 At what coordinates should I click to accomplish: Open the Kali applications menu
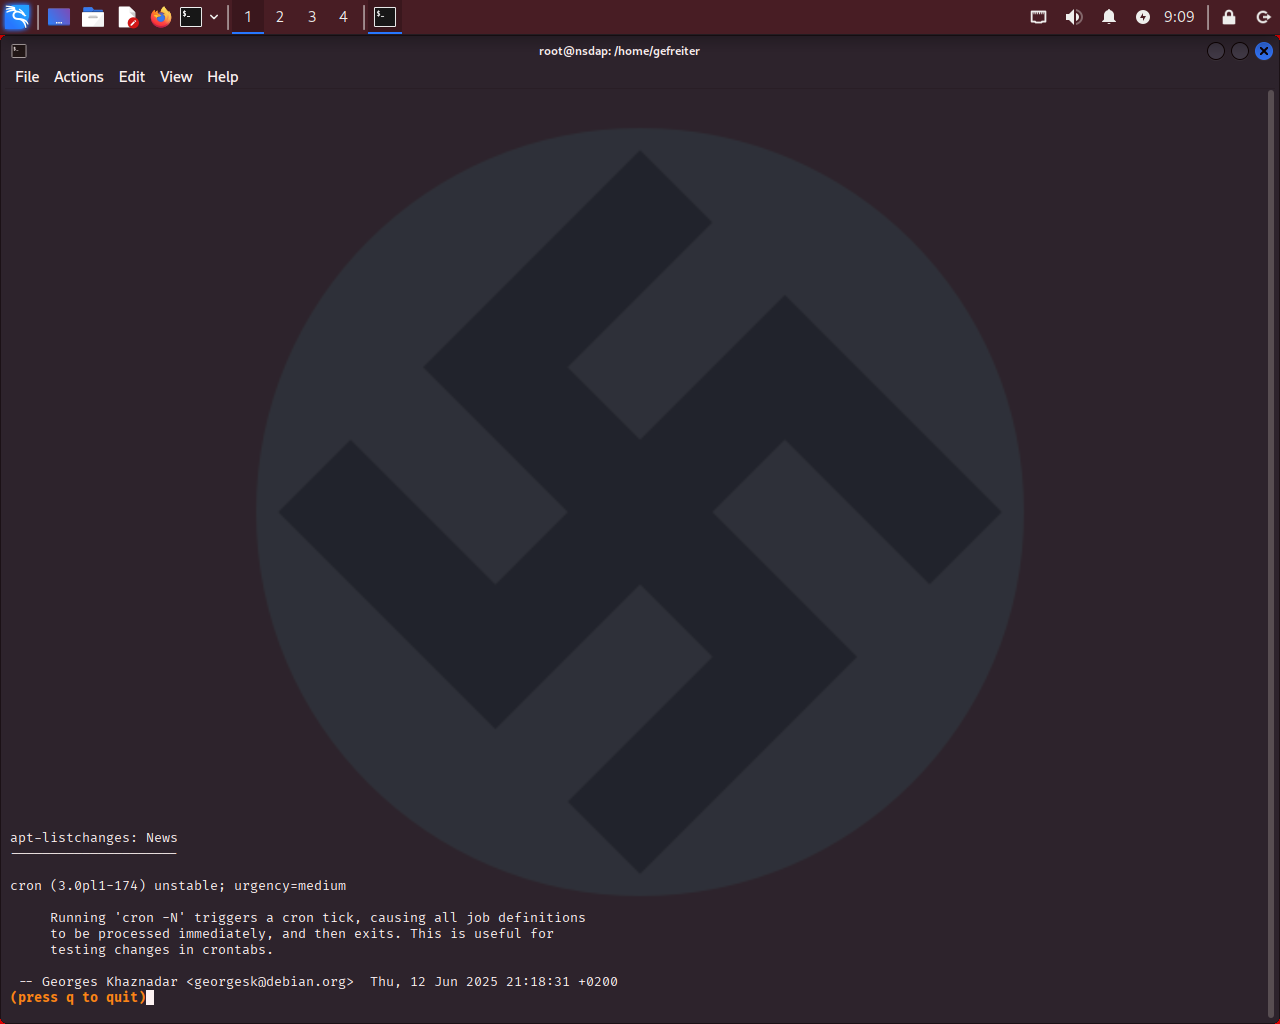click(x=17, y=17)
